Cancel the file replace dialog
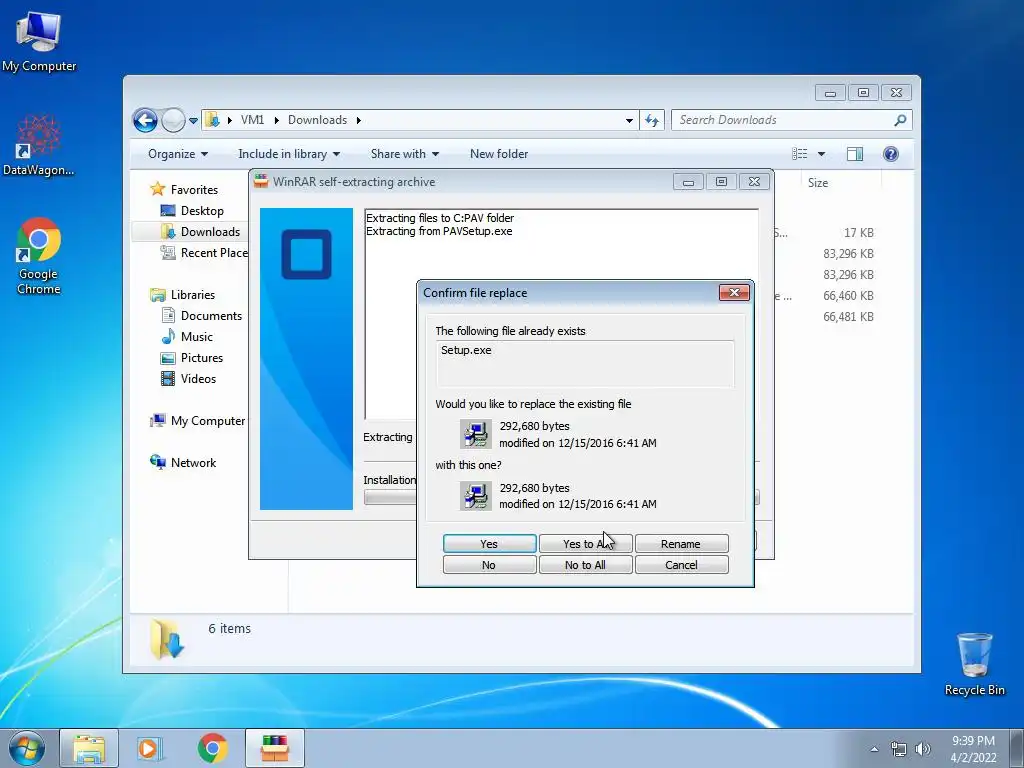Screen dimensions: 1024x768 681,565
